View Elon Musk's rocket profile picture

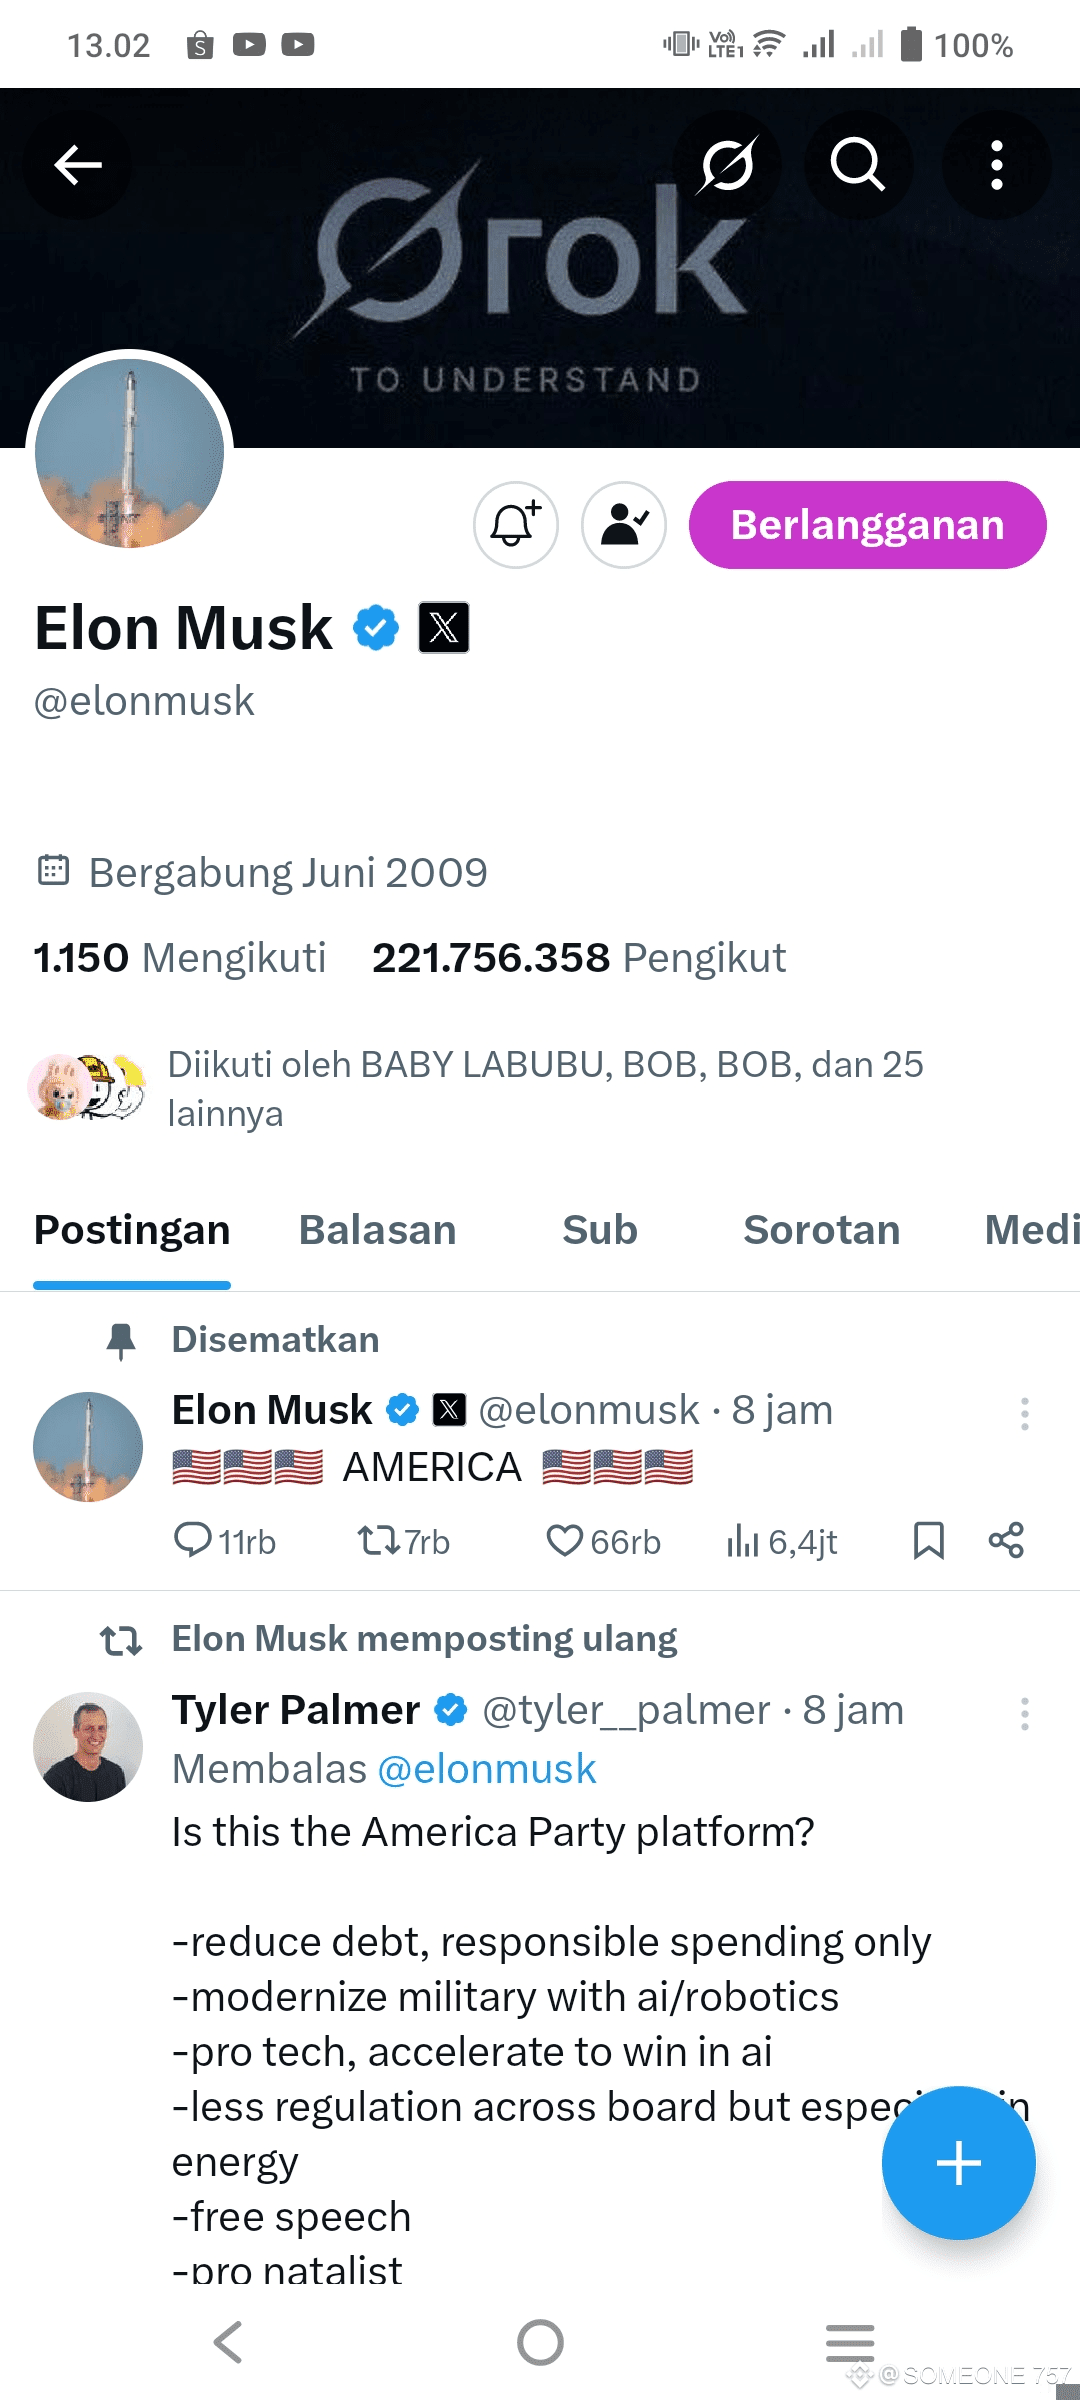click(x=130, y=453)
